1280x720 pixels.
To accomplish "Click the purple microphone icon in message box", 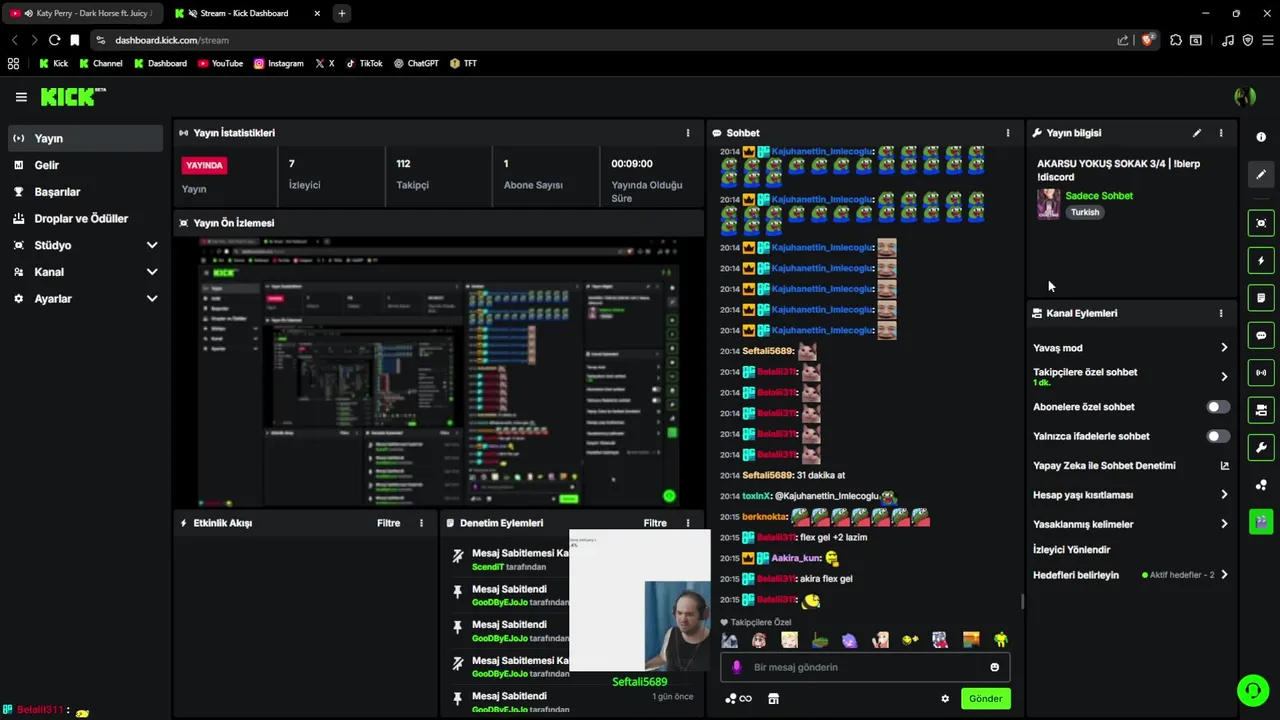I will click(737, 667).
